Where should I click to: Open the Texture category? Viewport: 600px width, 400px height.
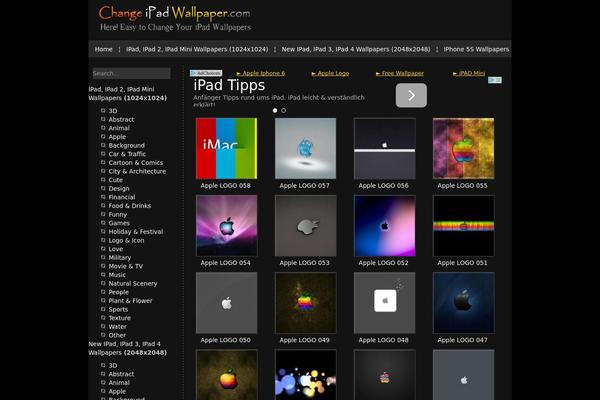click(120, 318)
